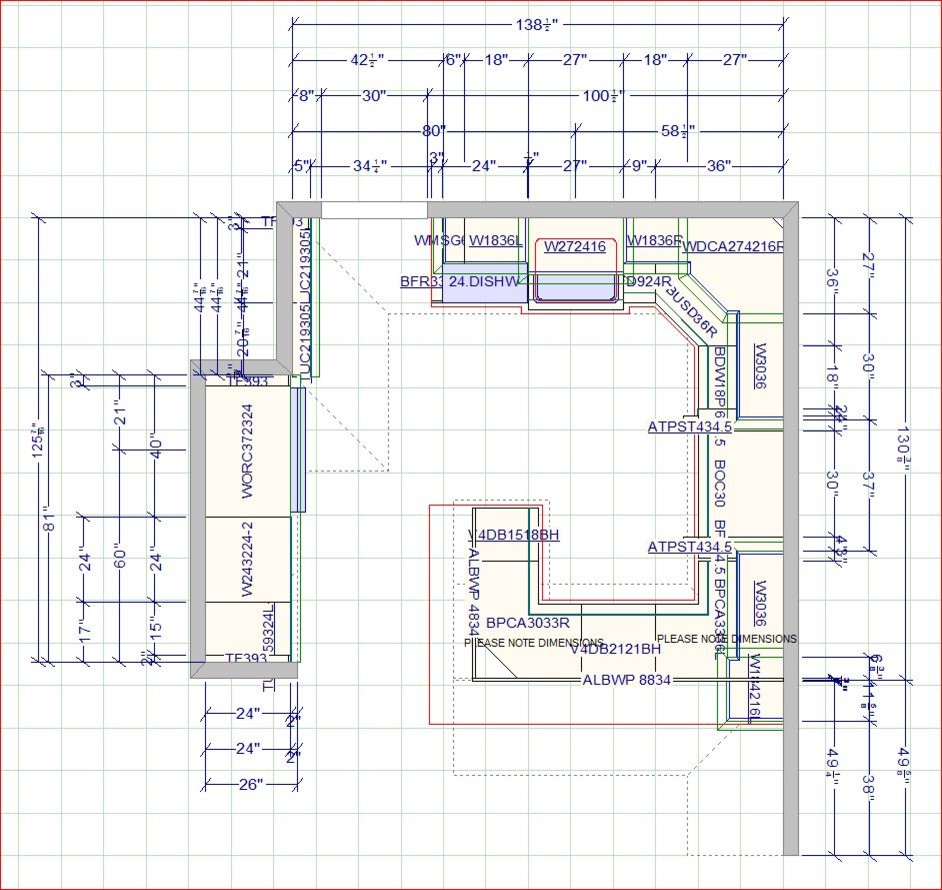Click the W1836R wall cabinet label

point(654,240)
